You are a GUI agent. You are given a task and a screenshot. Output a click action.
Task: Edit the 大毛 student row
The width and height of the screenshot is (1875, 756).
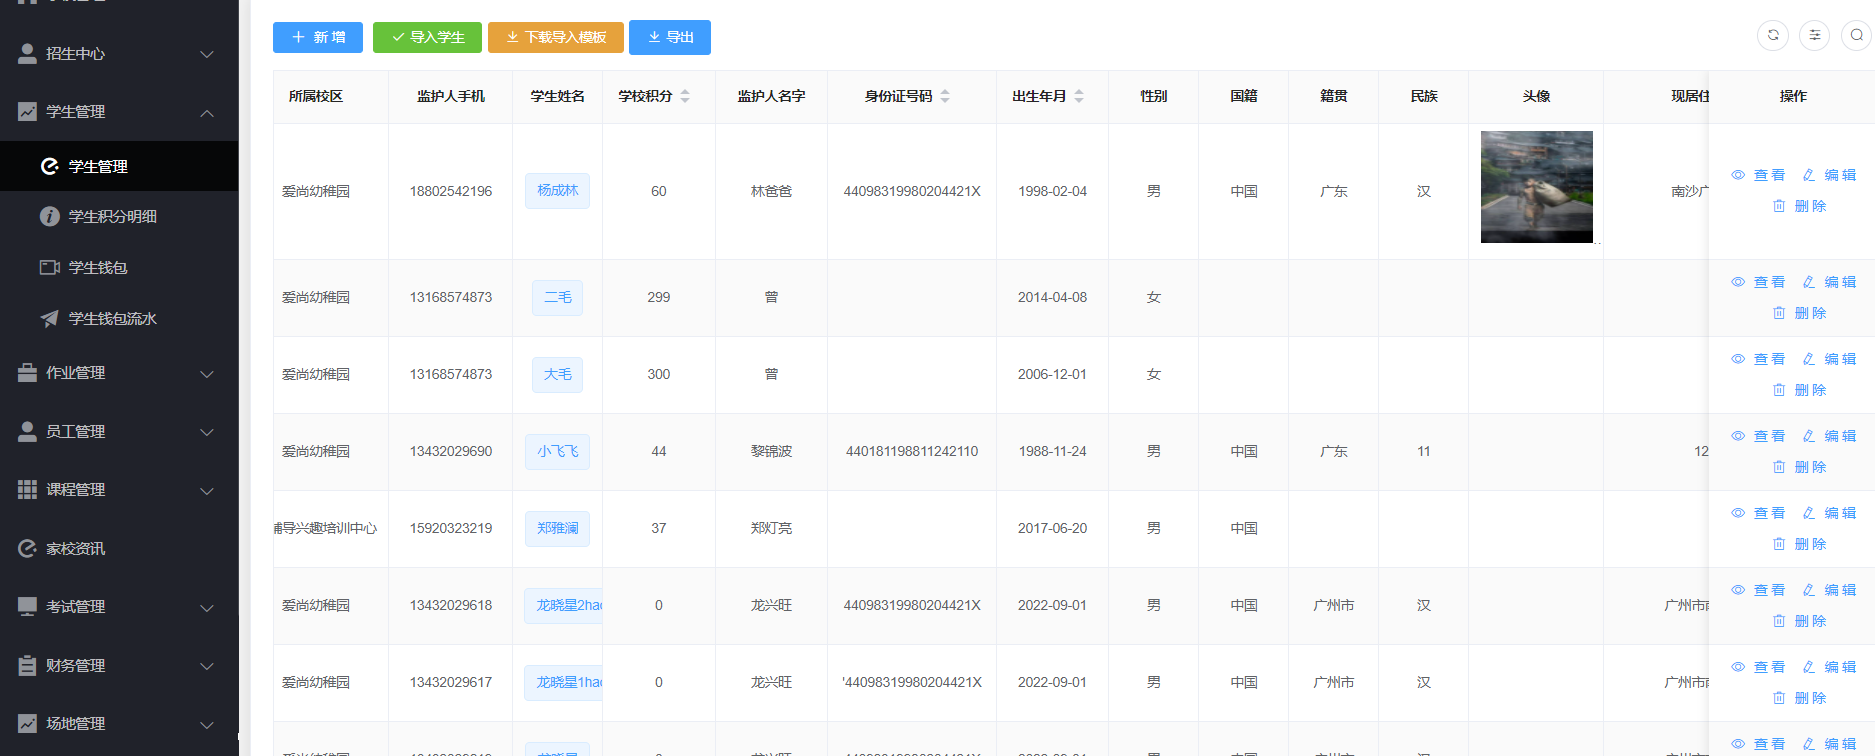point(1829,359)
